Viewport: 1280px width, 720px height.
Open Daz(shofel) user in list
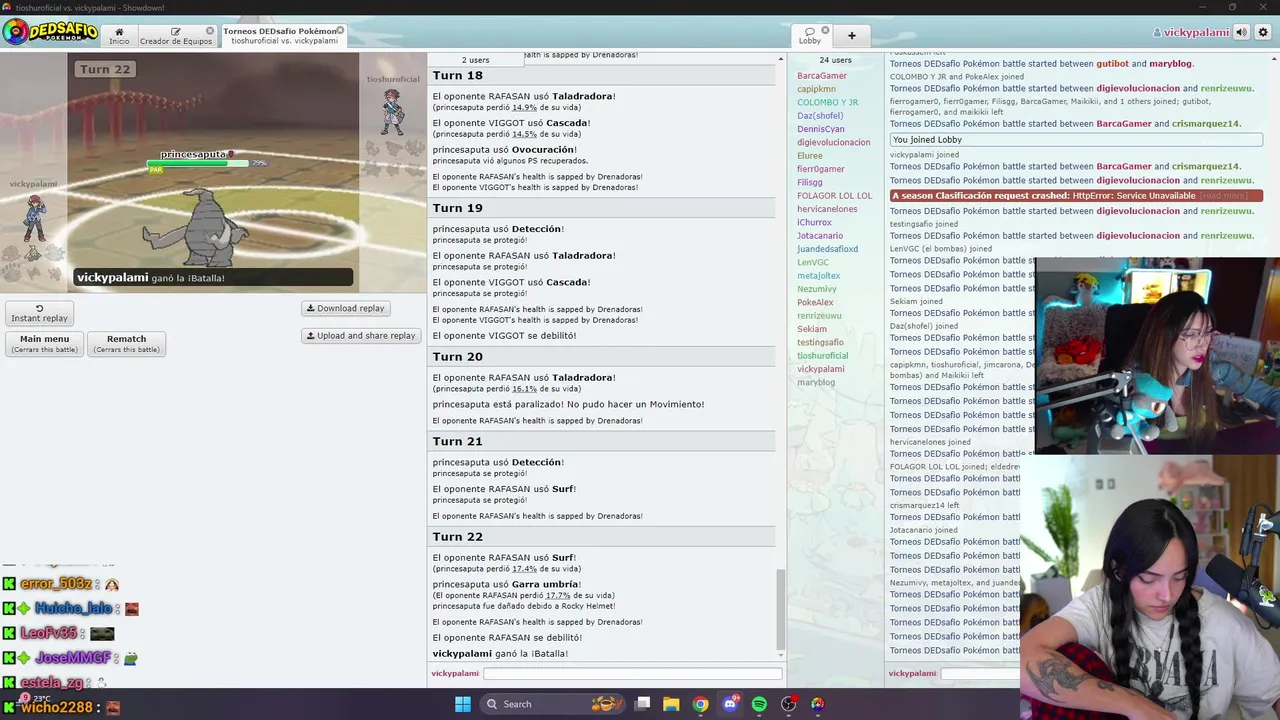tap(820, 116)
